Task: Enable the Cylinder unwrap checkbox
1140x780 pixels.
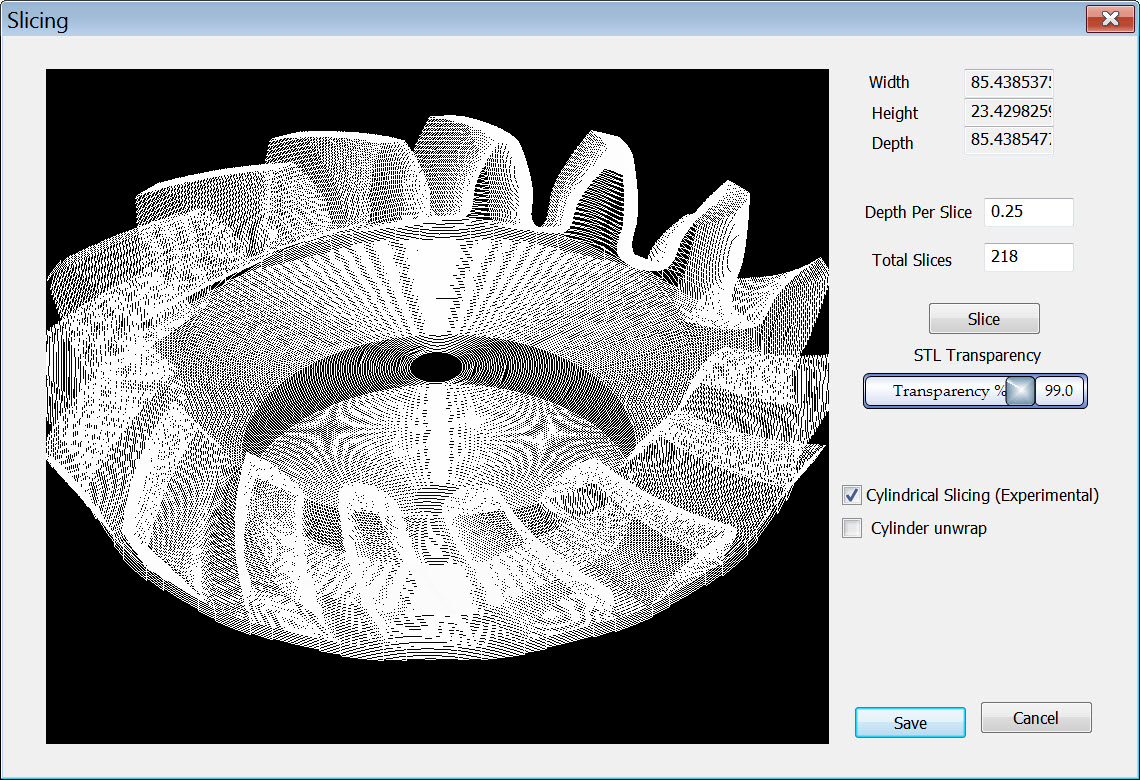Action: point(852,528)
